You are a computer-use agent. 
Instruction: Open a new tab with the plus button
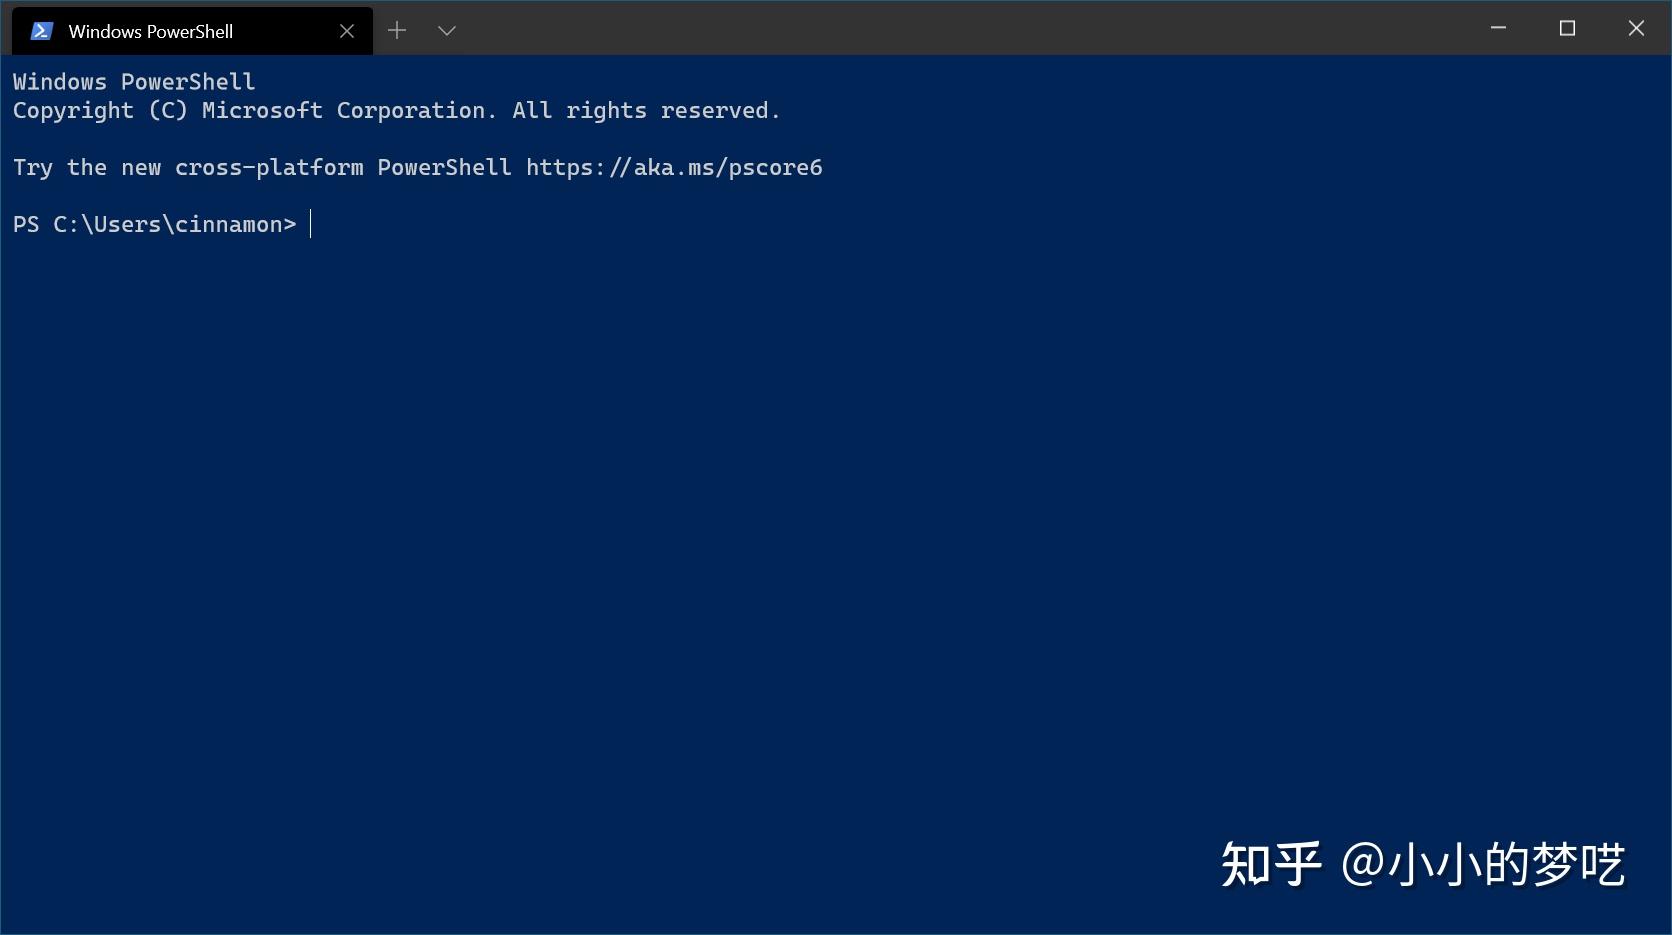click(397, 30)
